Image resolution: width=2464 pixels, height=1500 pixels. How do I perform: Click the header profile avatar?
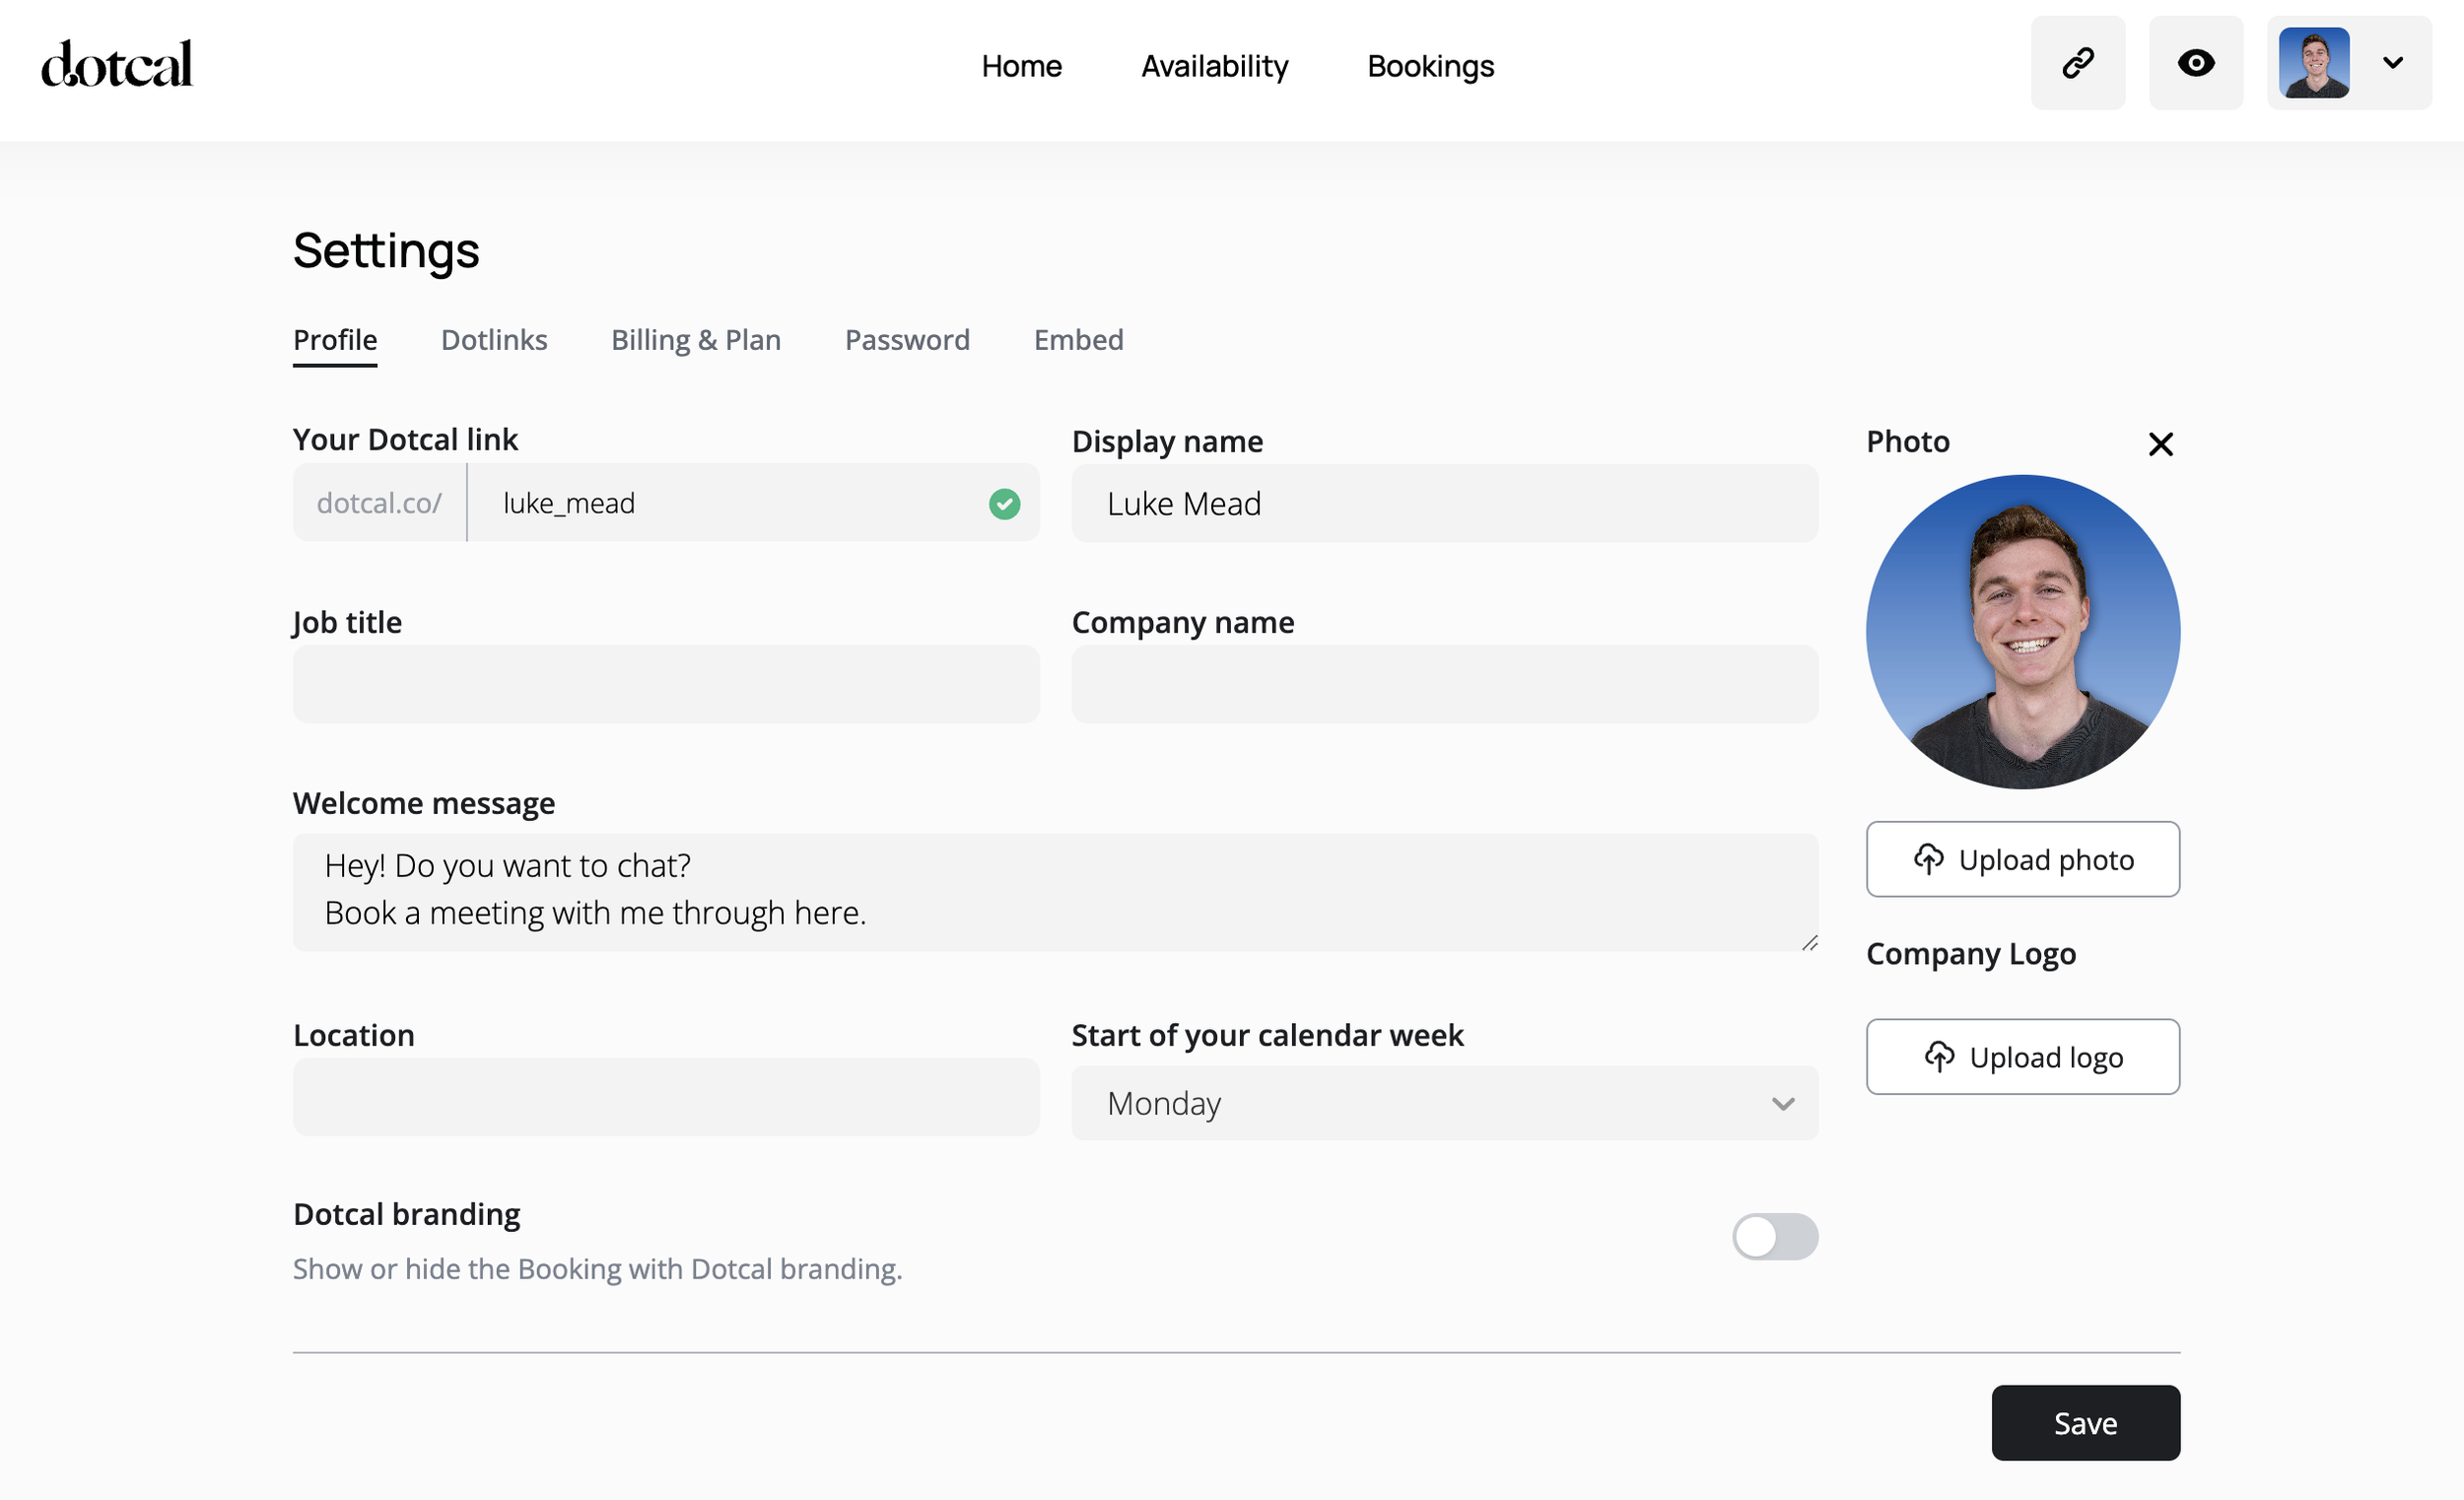click(x=2313, y=63)
